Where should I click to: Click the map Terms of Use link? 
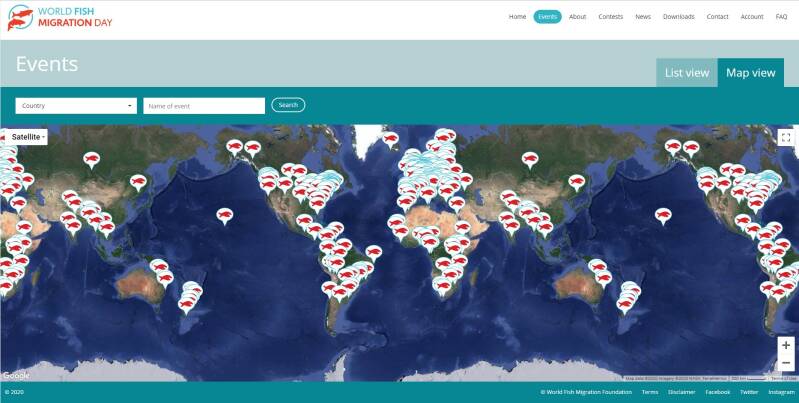pos(784,379)
